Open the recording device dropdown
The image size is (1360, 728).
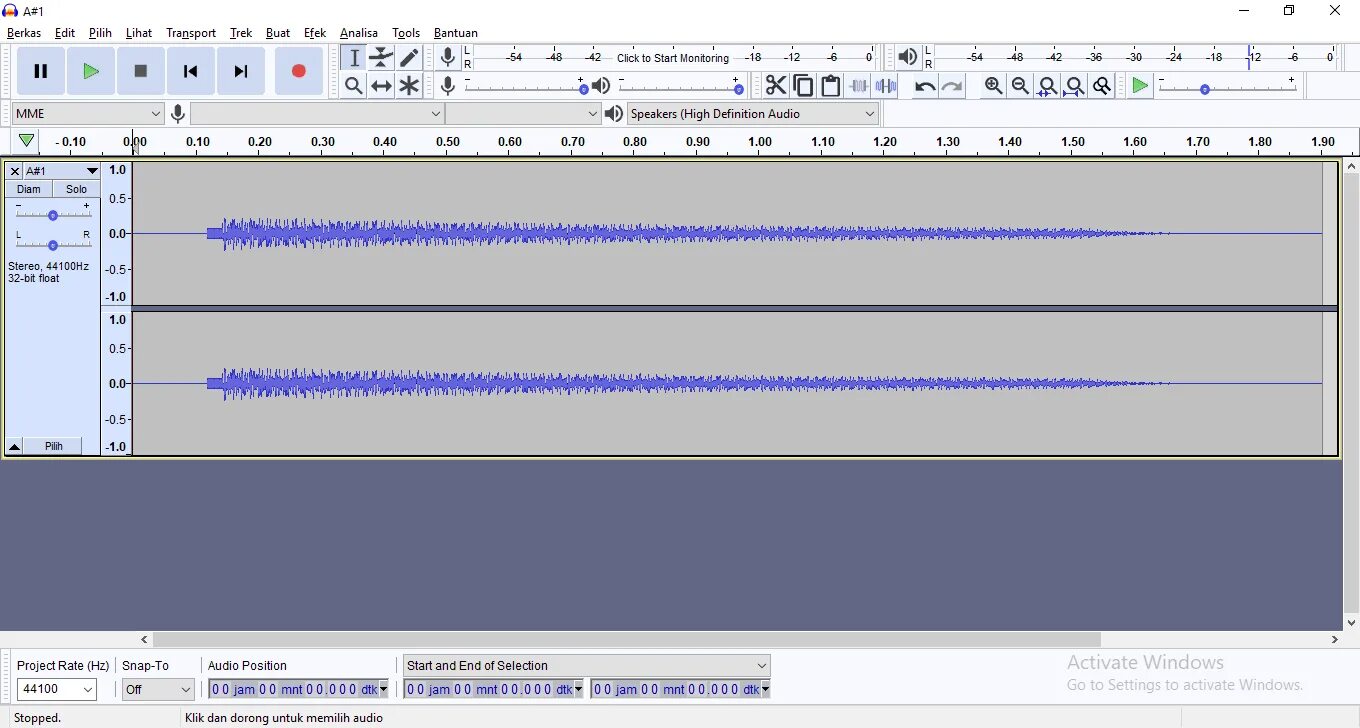pyautogui.click(x=318, y=114)
